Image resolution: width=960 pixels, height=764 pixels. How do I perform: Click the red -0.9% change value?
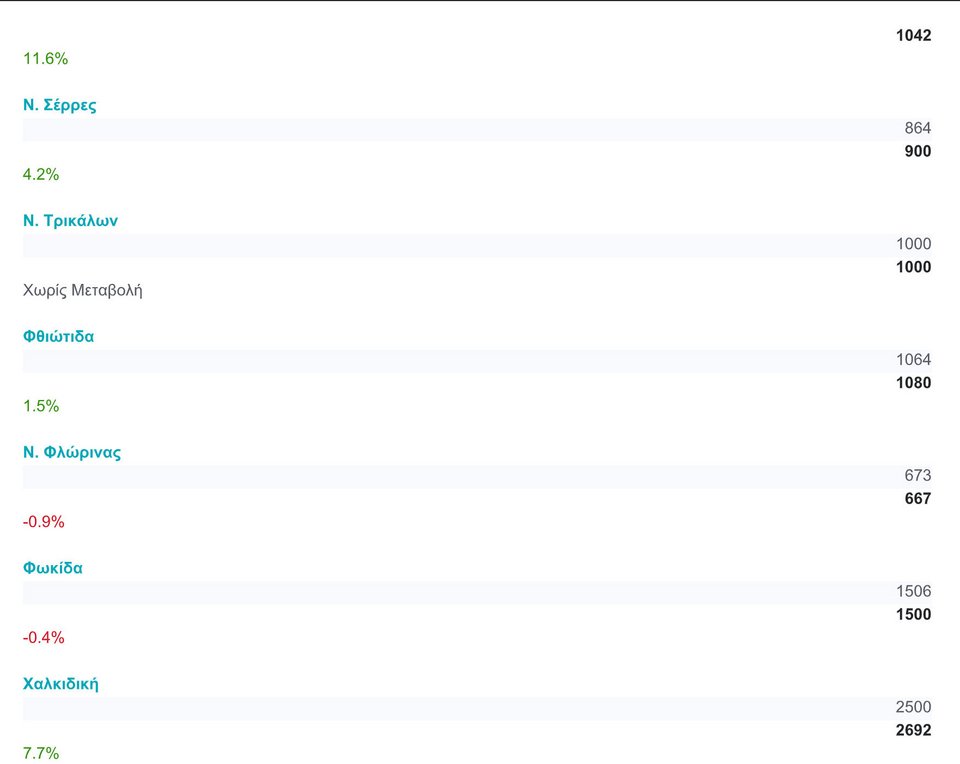[x=43, y=522]
